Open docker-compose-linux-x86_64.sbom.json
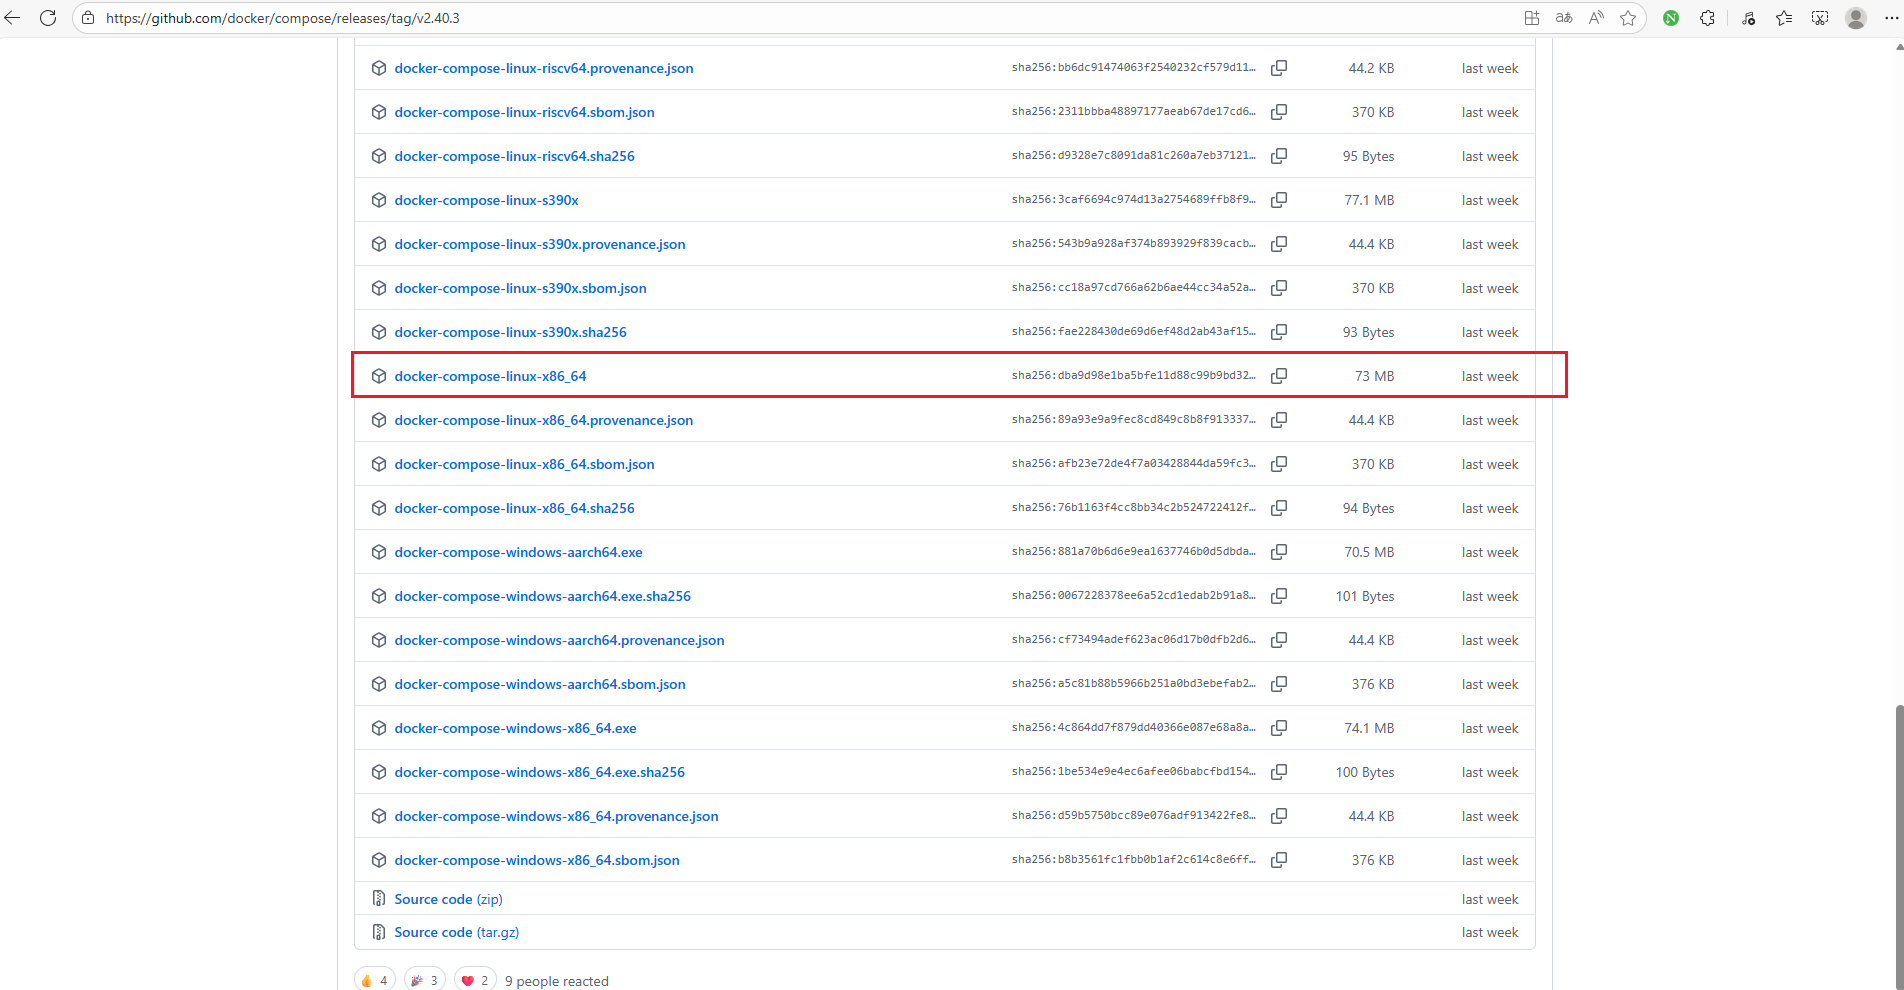The height and width of the screenshot is (990, 1904). [x=524, y=464]
